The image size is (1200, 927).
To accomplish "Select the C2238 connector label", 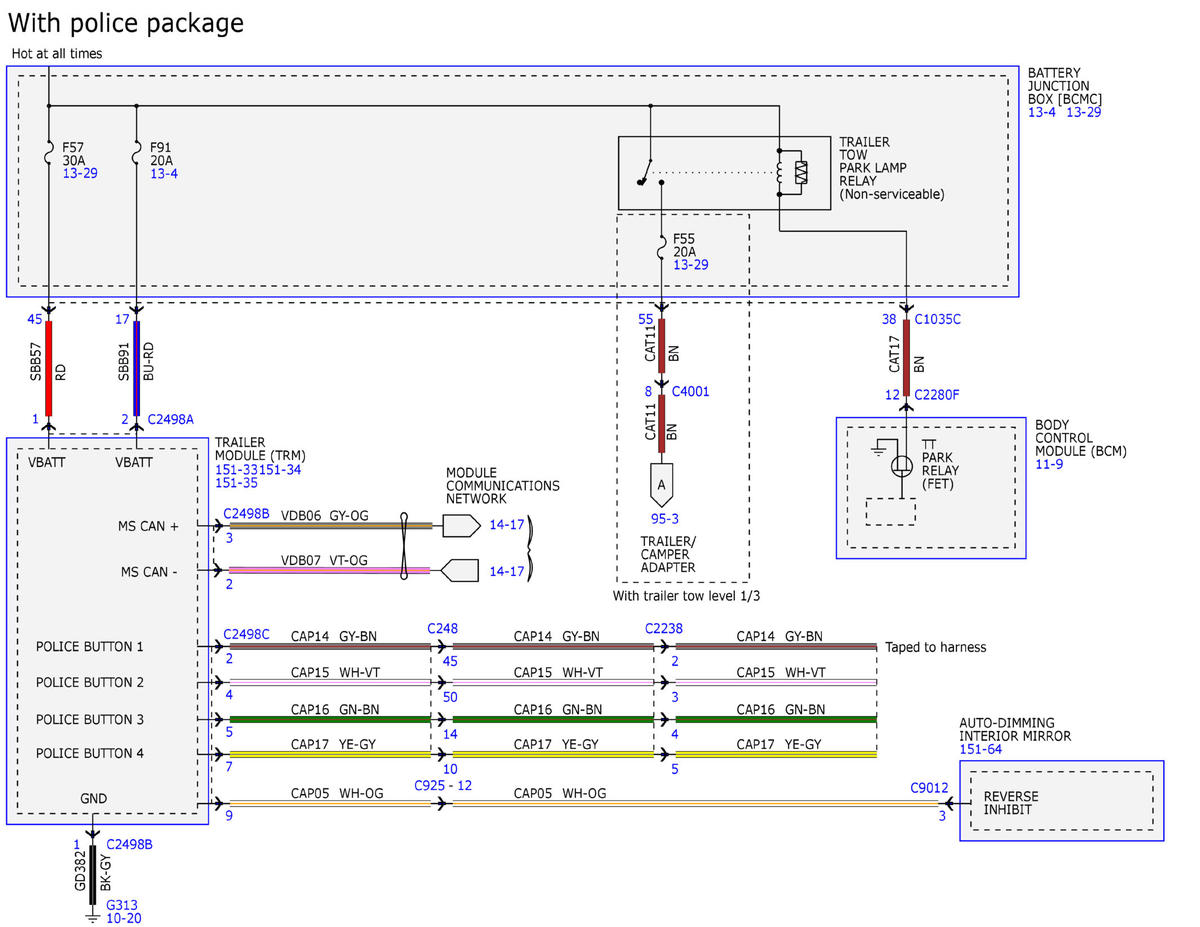I will tap(665, 628).
